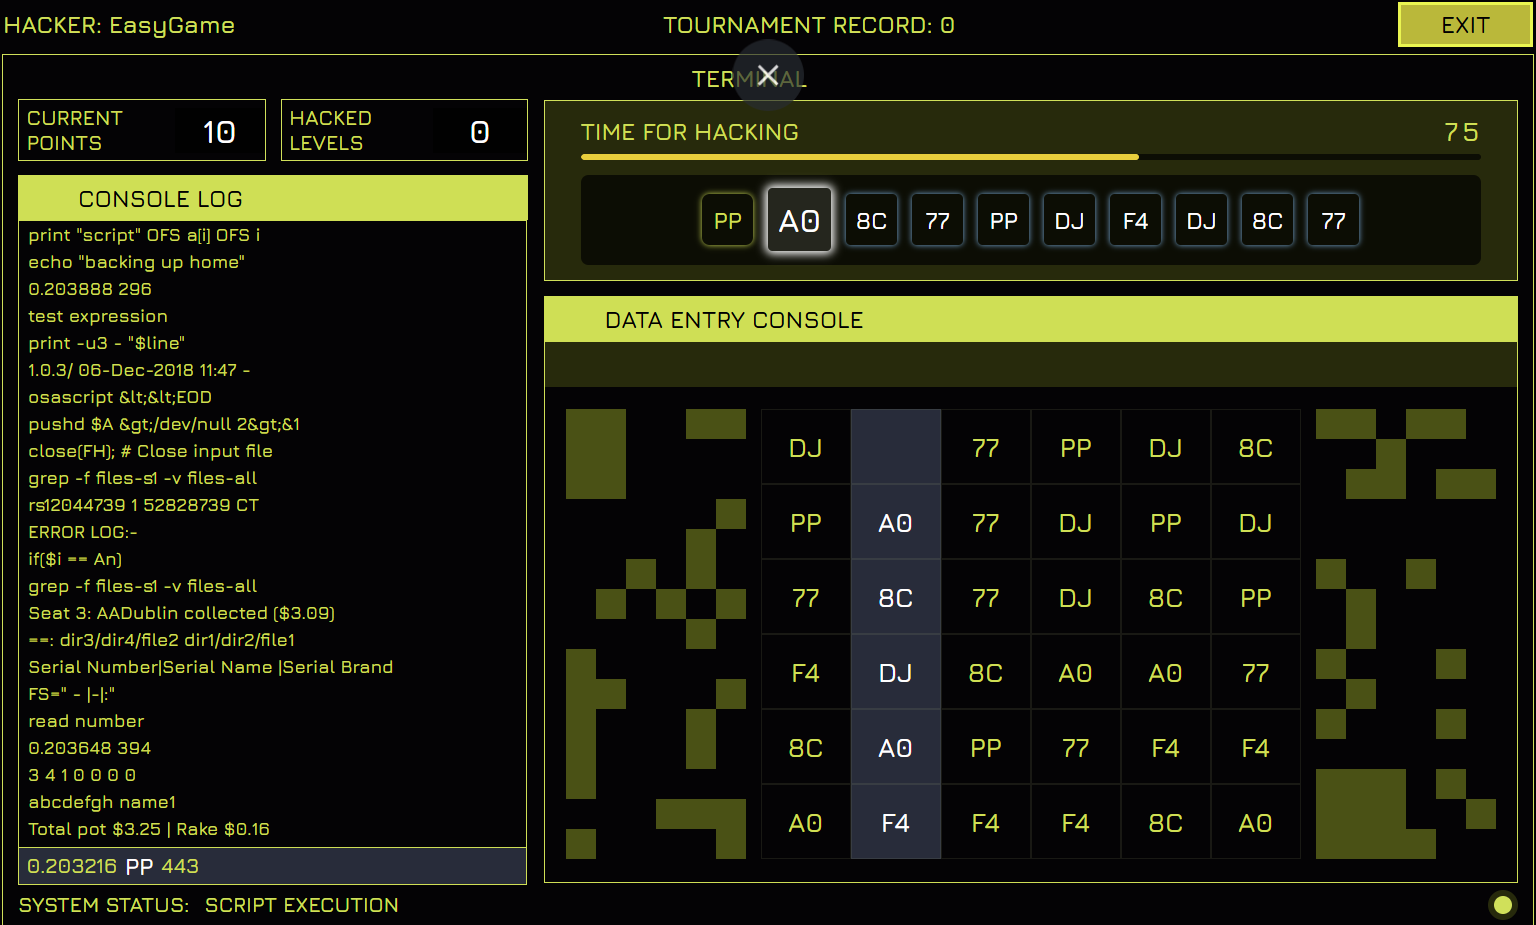Click the empty cell atop the highlighted column
The width and height of the screenshot is (1536, 925).
click(x=895, y=447)
